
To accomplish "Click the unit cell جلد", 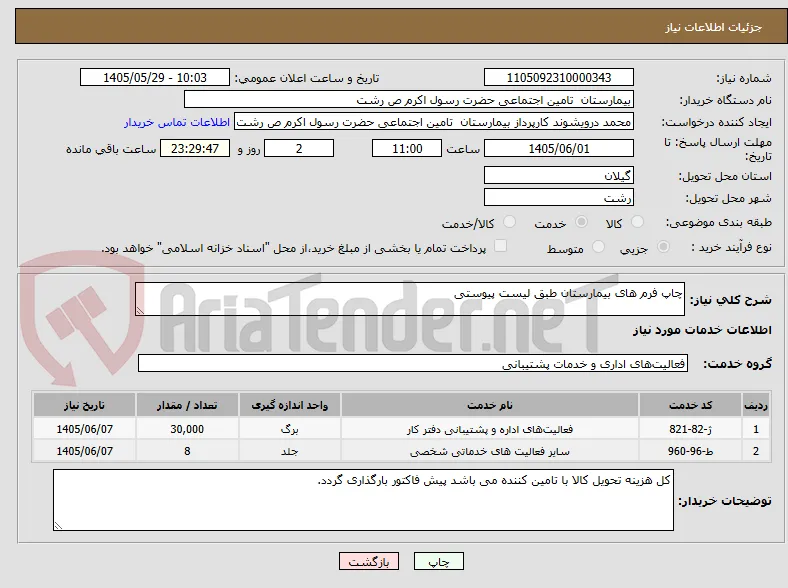I will 290,451.
